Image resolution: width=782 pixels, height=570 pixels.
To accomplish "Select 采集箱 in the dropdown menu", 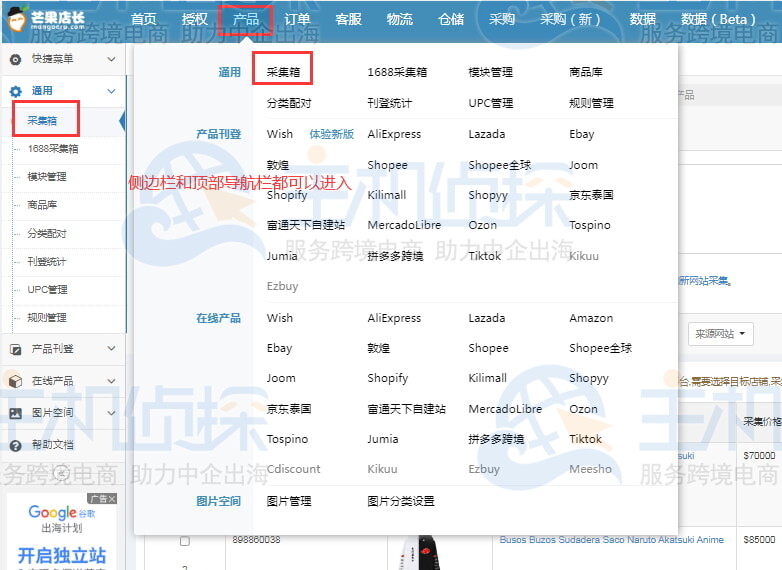I will (x=283, y=72).
